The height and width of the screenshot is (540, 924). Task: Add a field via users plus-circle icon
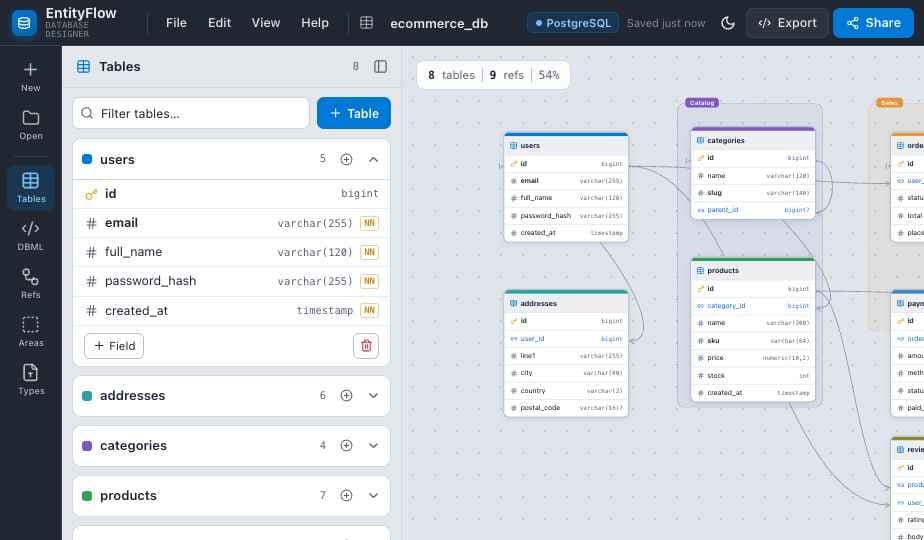point(346,159)
